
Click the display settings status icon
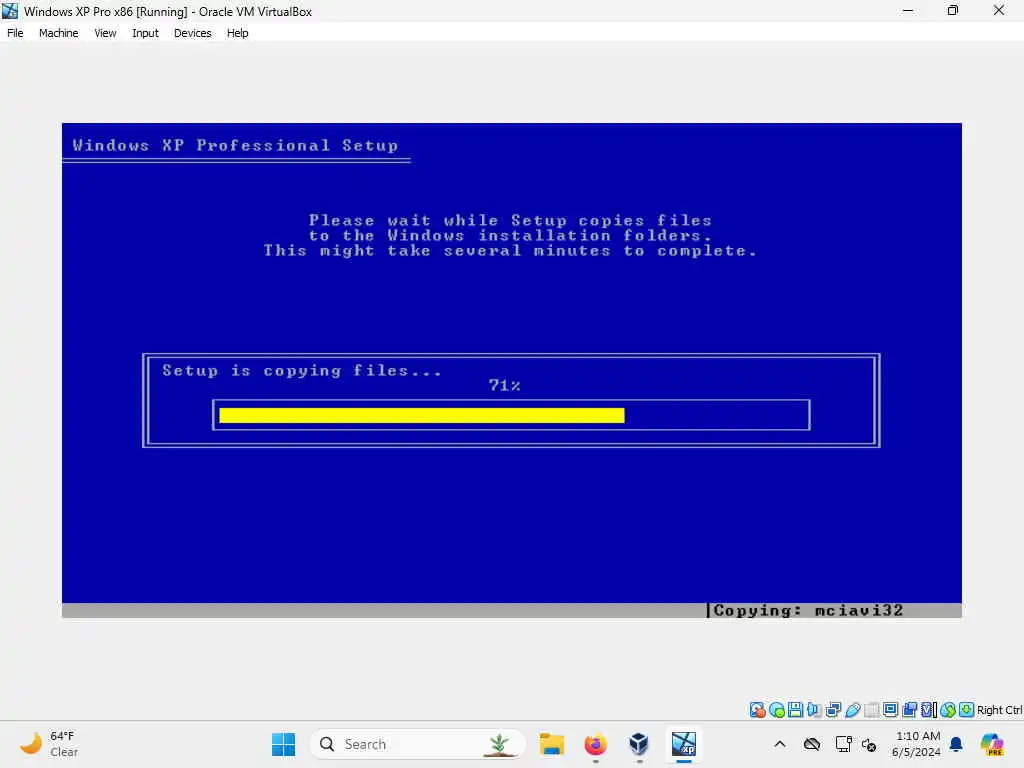click(x=890, y=710)
